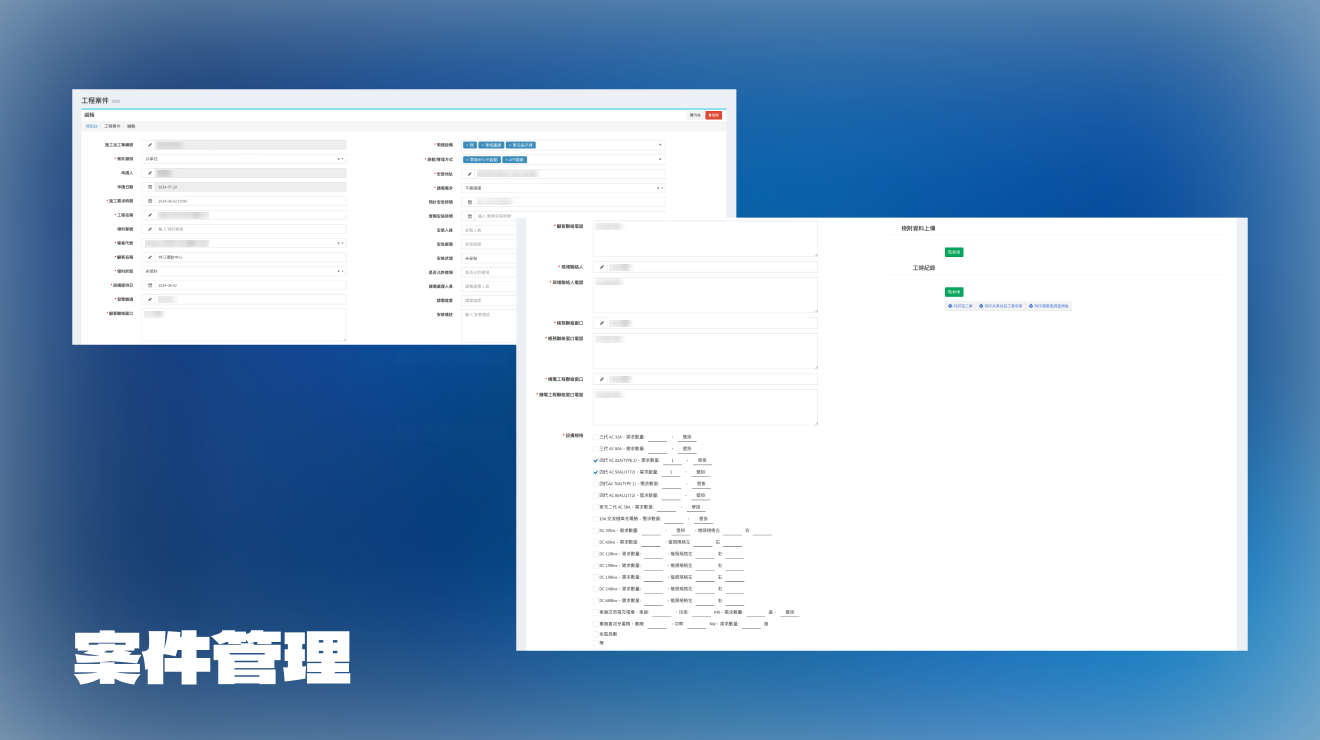
Task: Click the pencil icon beside 顧客名稱
Action: pyautogui.click(x=150, y=257)
